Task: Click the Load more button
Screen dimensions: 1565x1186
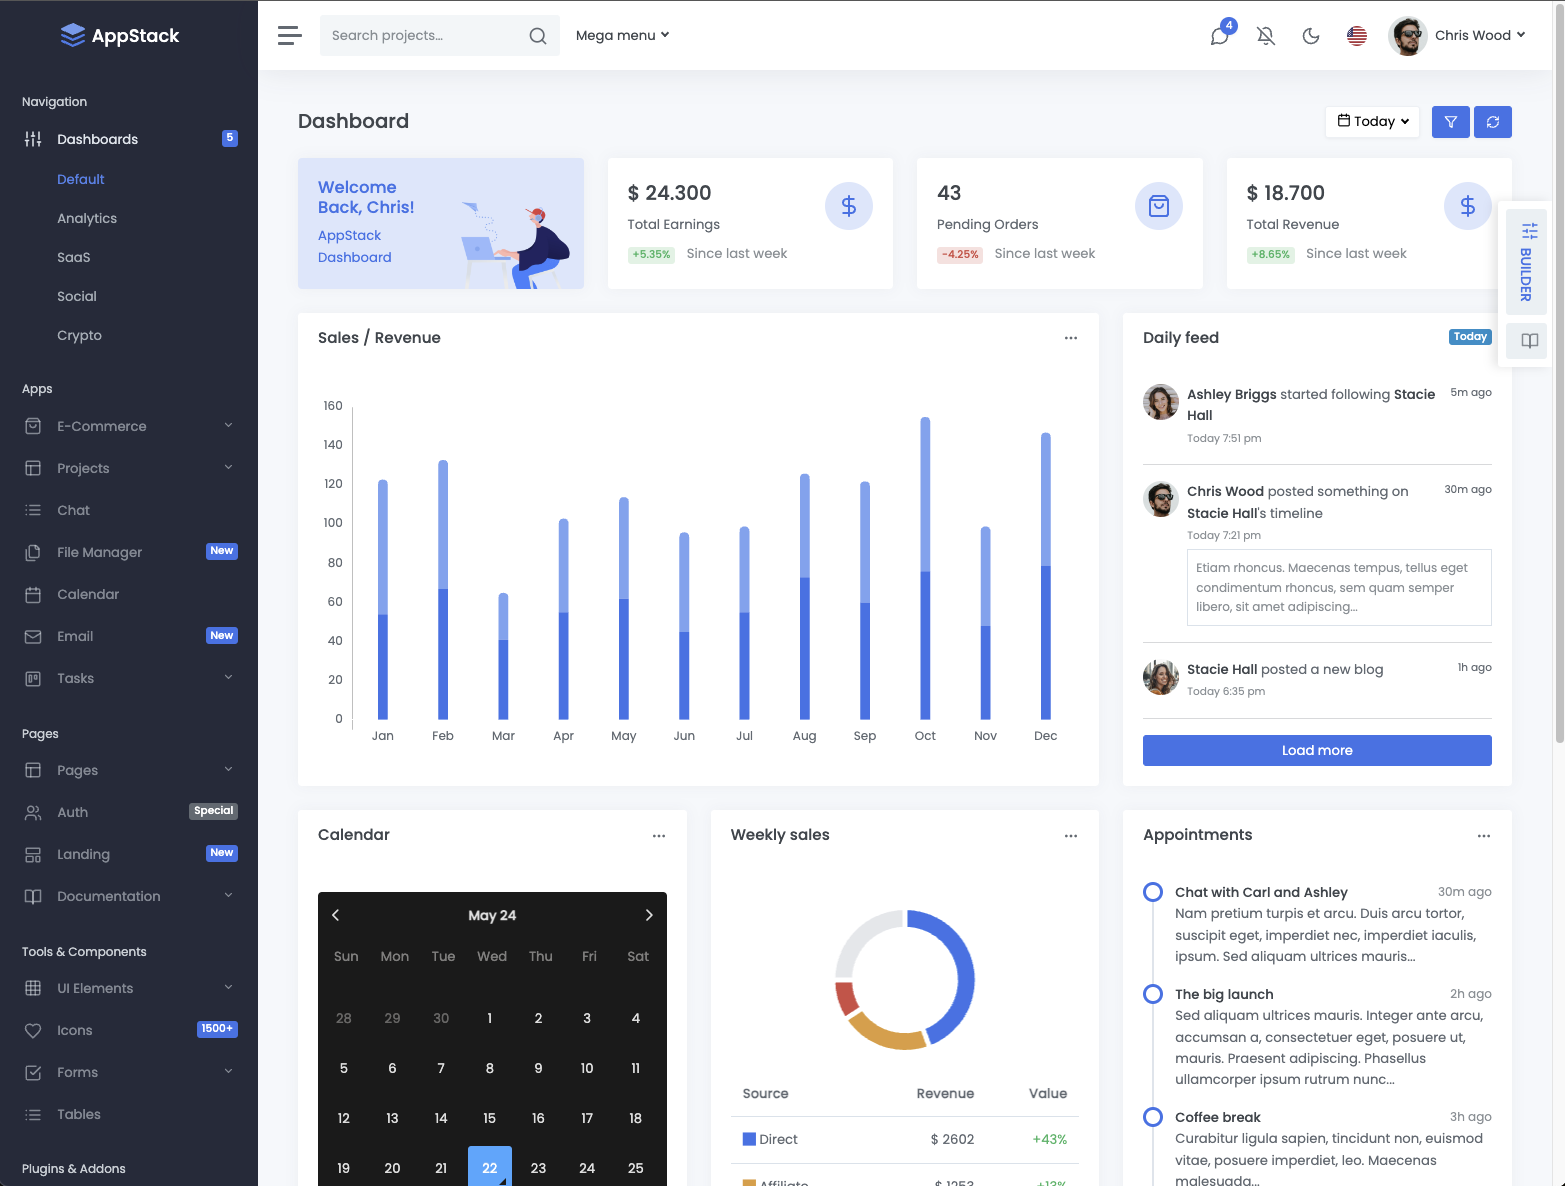Action: (1317, 751)
